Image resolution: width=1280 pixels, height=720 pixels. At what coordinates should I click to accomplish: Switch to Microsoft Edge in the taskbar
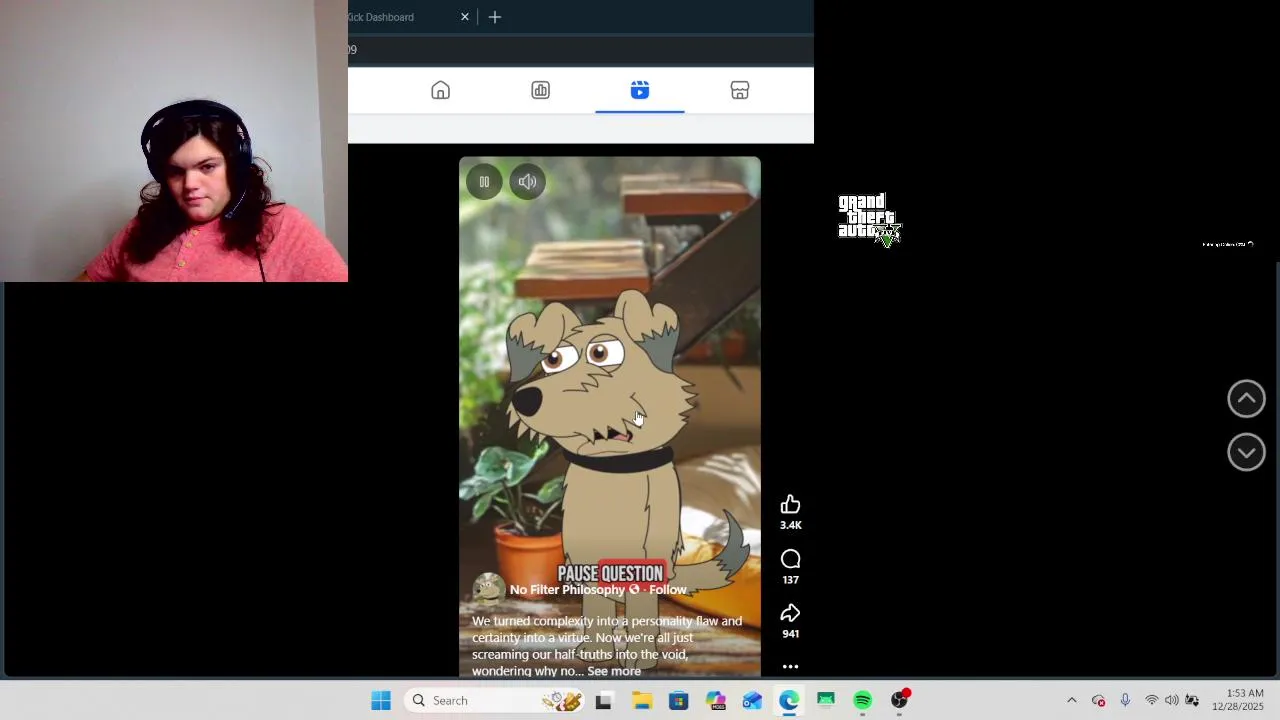(789, 701)
